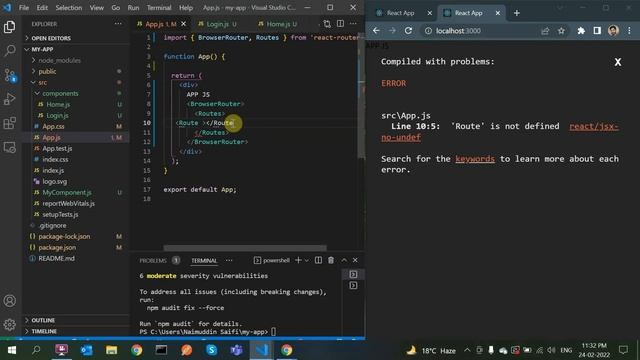Viewport: 640px width, 360px height.
Task: Switch to the Home.js editor tab
Action: pyautogui.click(x=278, y=24)
